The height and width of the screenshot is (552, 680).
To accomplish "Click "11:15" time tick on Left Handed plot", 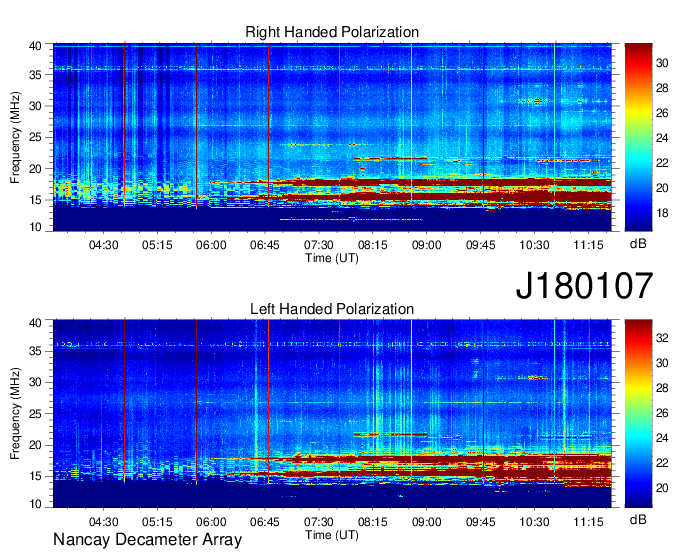I will click(x=588, y=522).
